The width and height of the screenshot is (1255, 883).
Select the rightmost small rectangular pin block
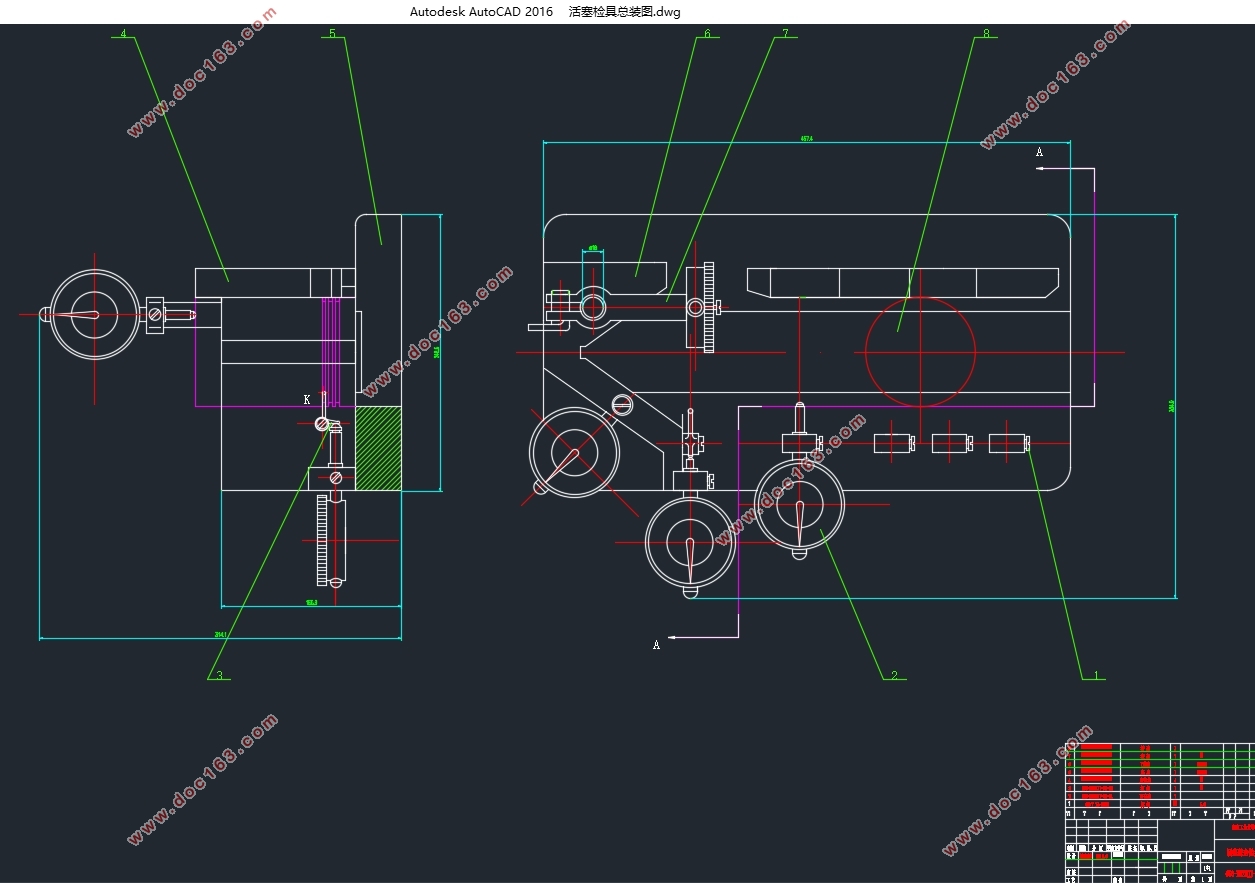[1007, 443]
